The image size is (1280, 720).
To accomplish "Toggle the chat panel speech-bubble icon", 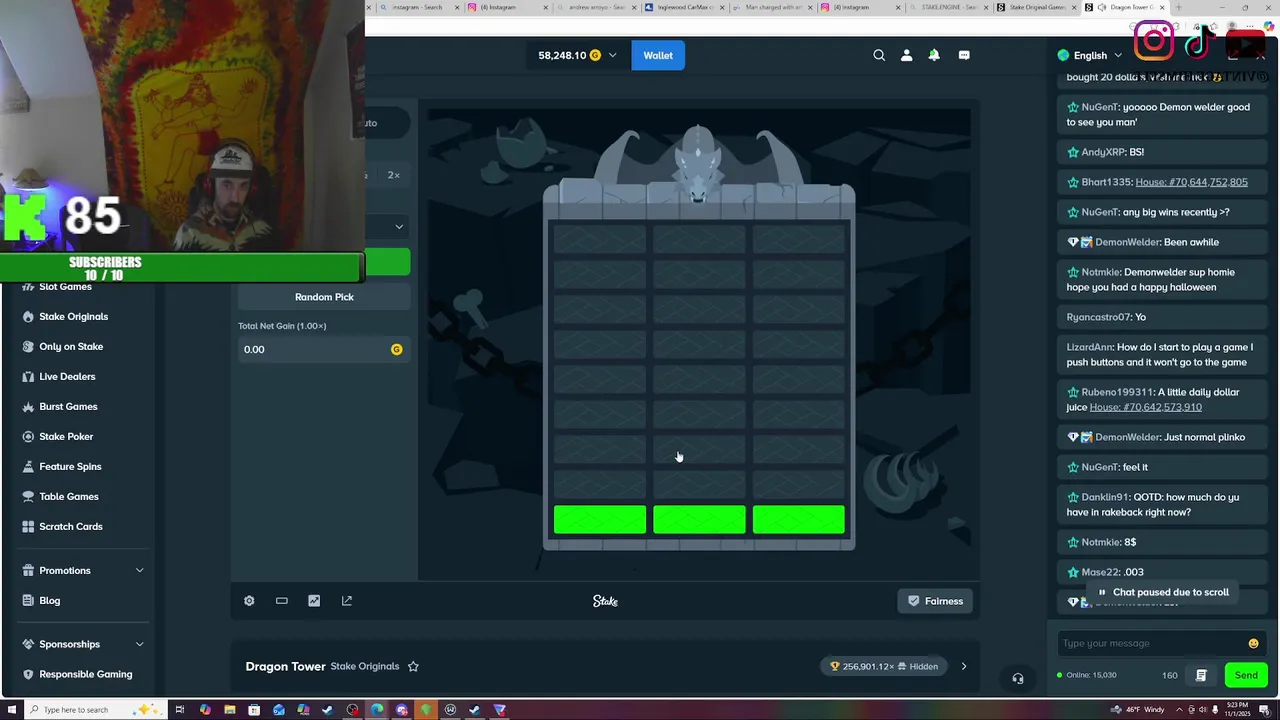I will pyautogui.click(x=964, y=55).
